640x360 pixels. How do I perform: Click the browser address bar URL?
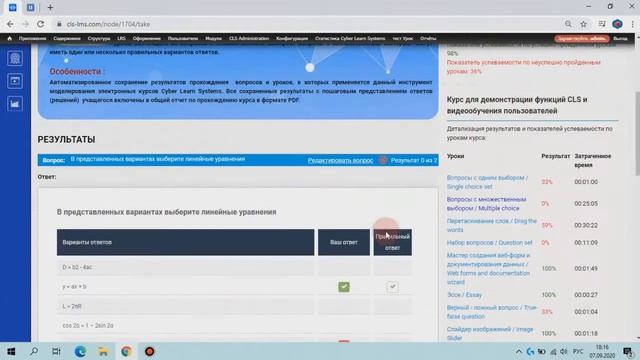tap(108, 24)
